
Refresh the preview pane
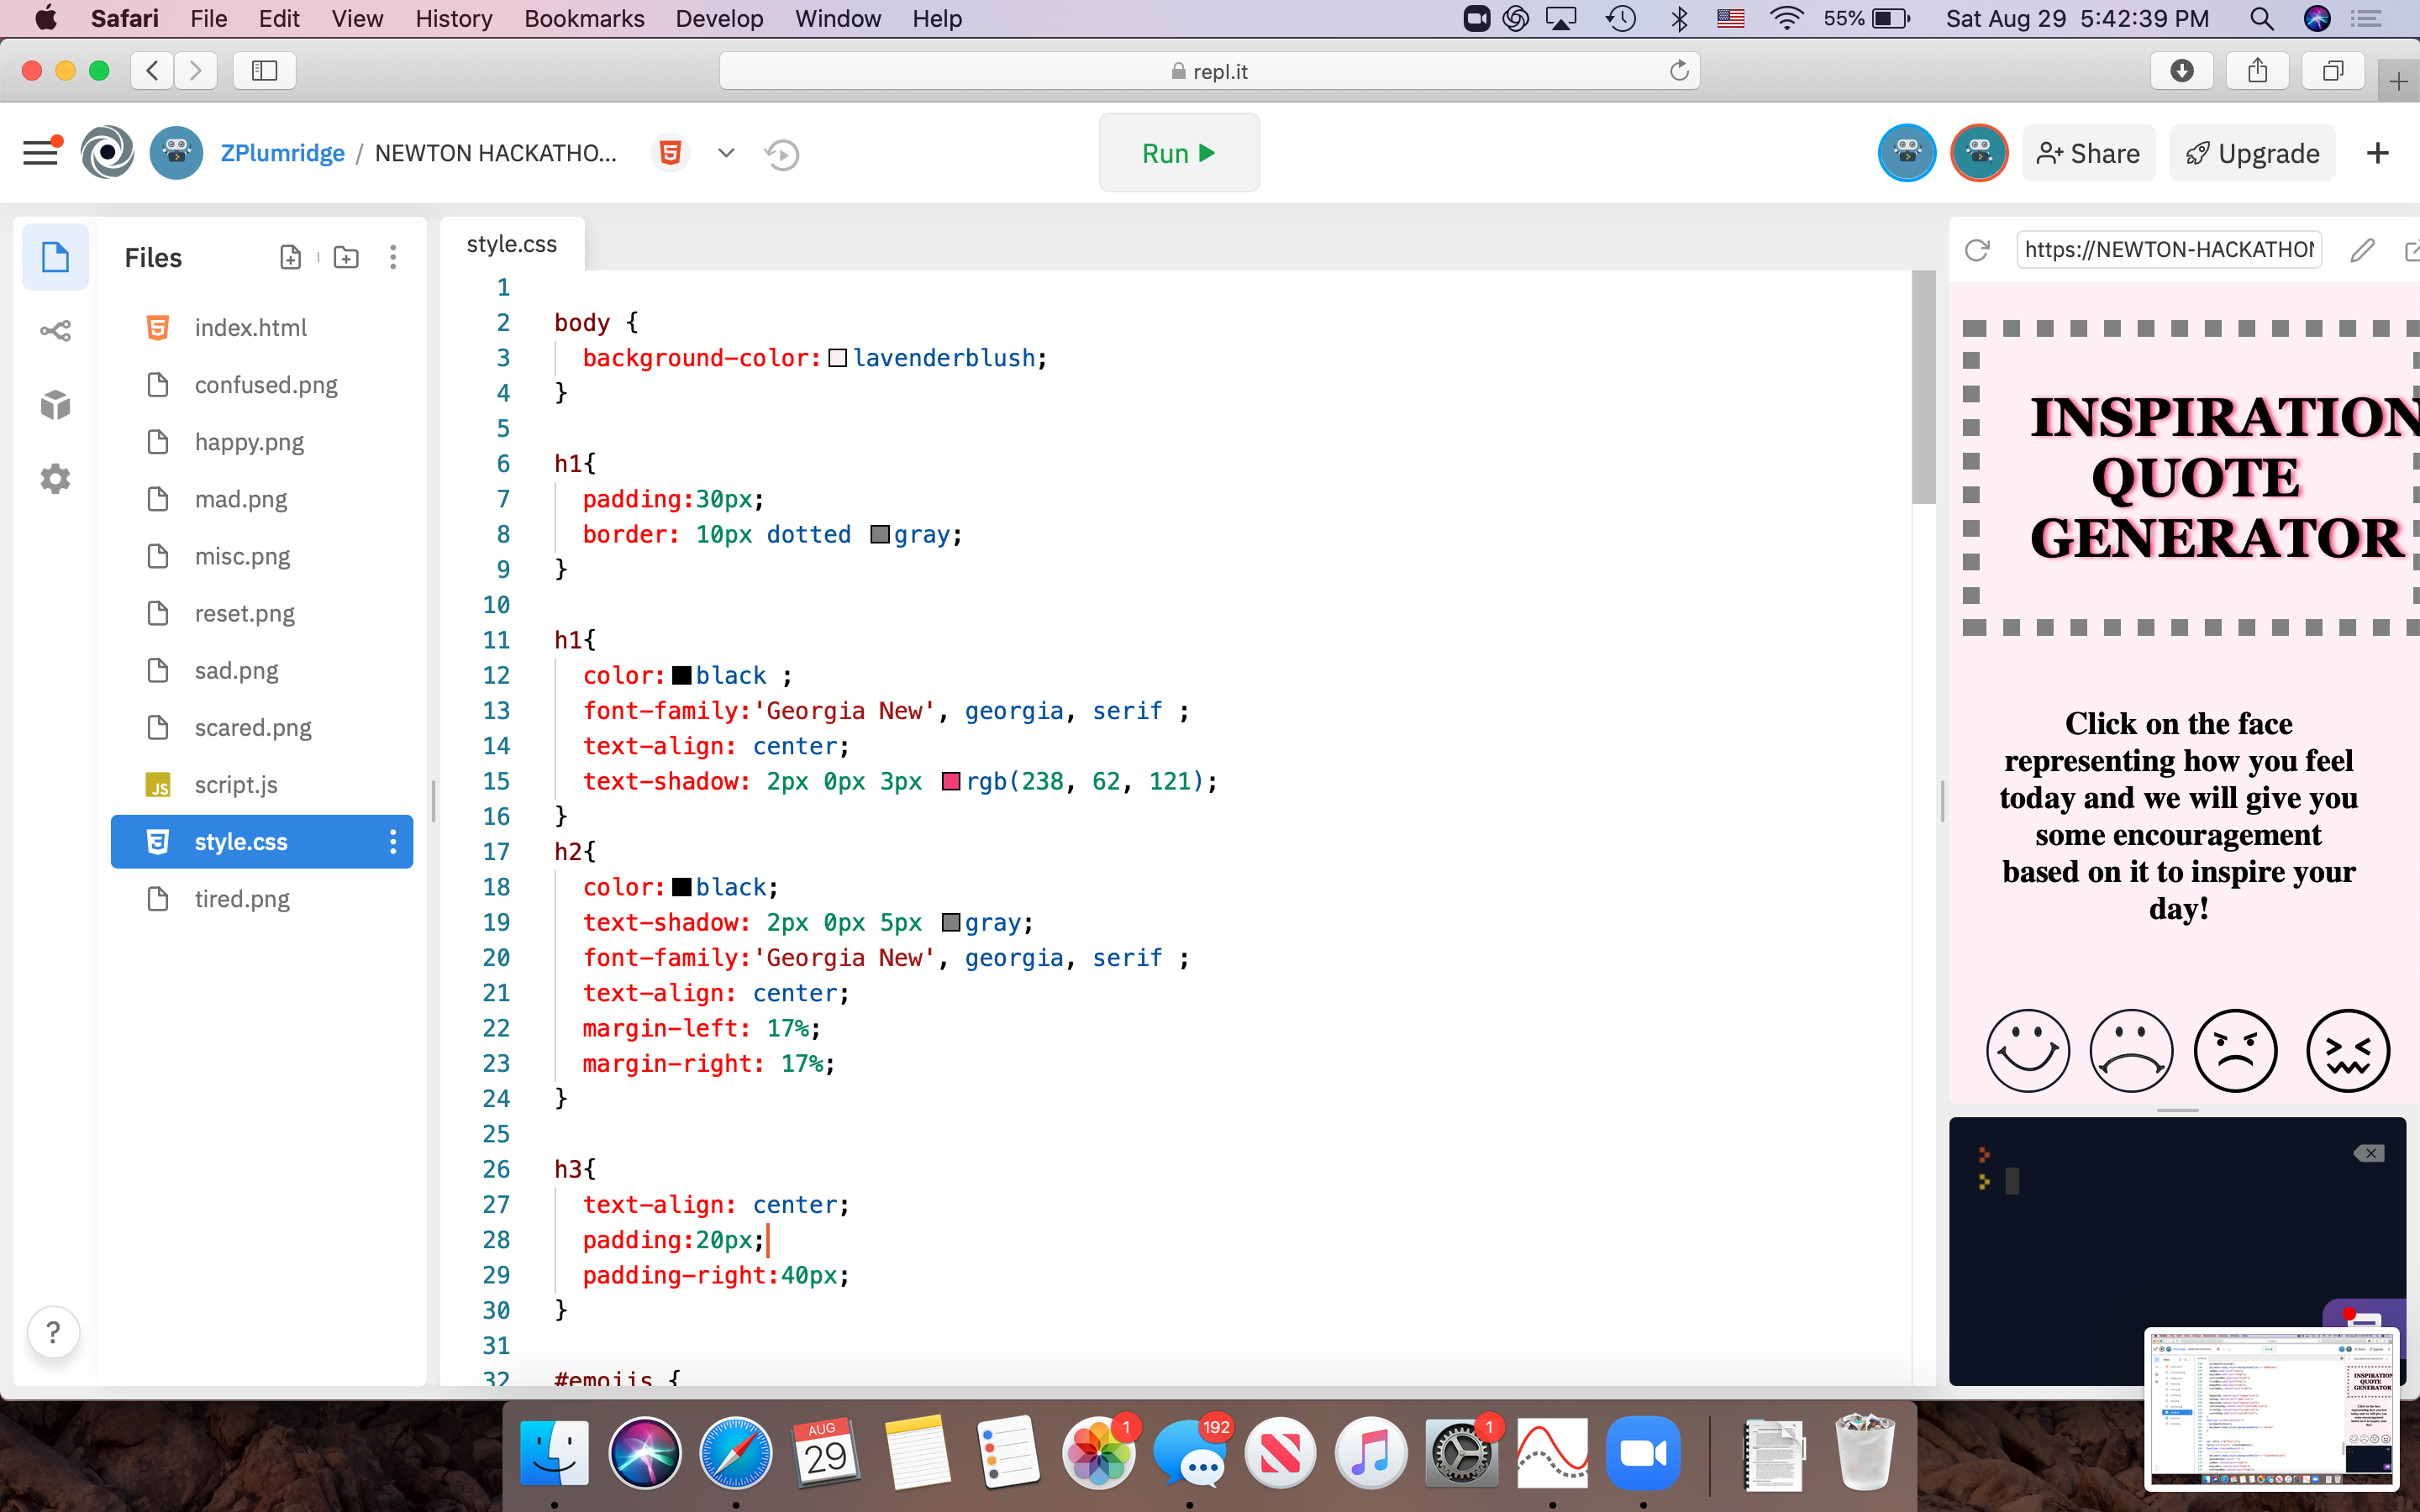coord(1977,250)
